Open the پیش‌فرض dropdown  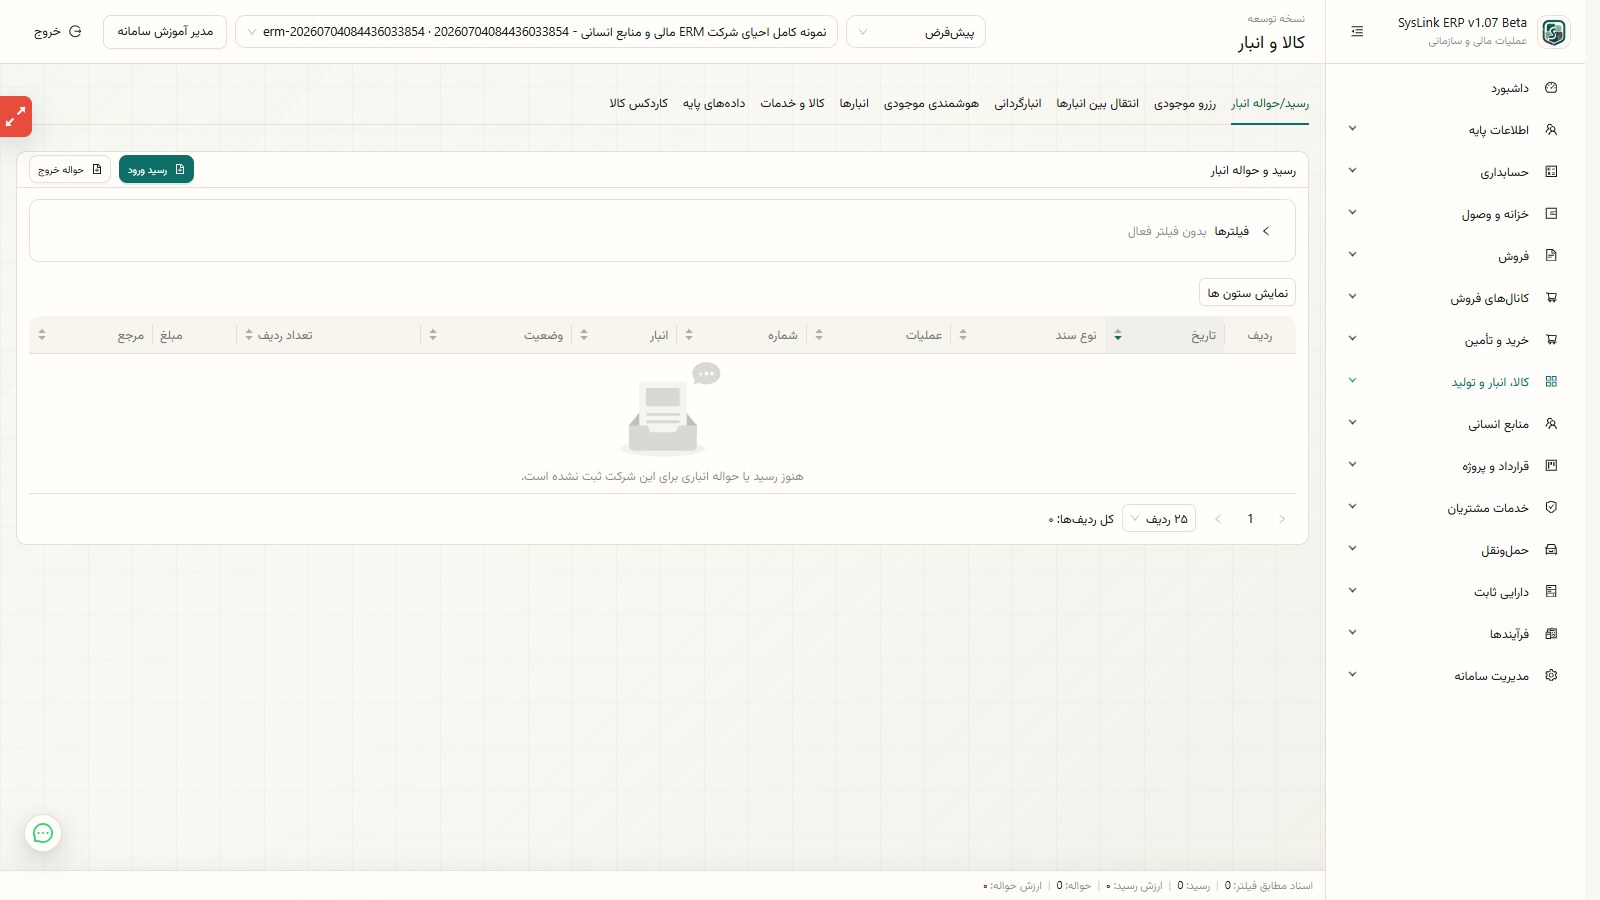(916, 32)
